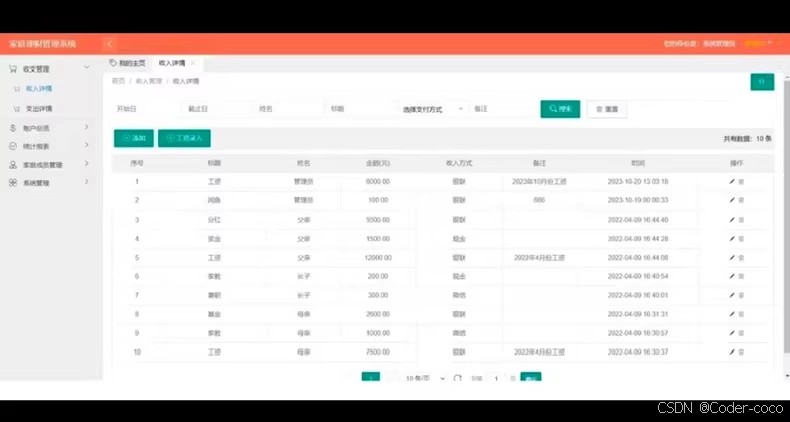
Task: Click the pencil icon on the 12000.00 row
Action: coord(732,257)
